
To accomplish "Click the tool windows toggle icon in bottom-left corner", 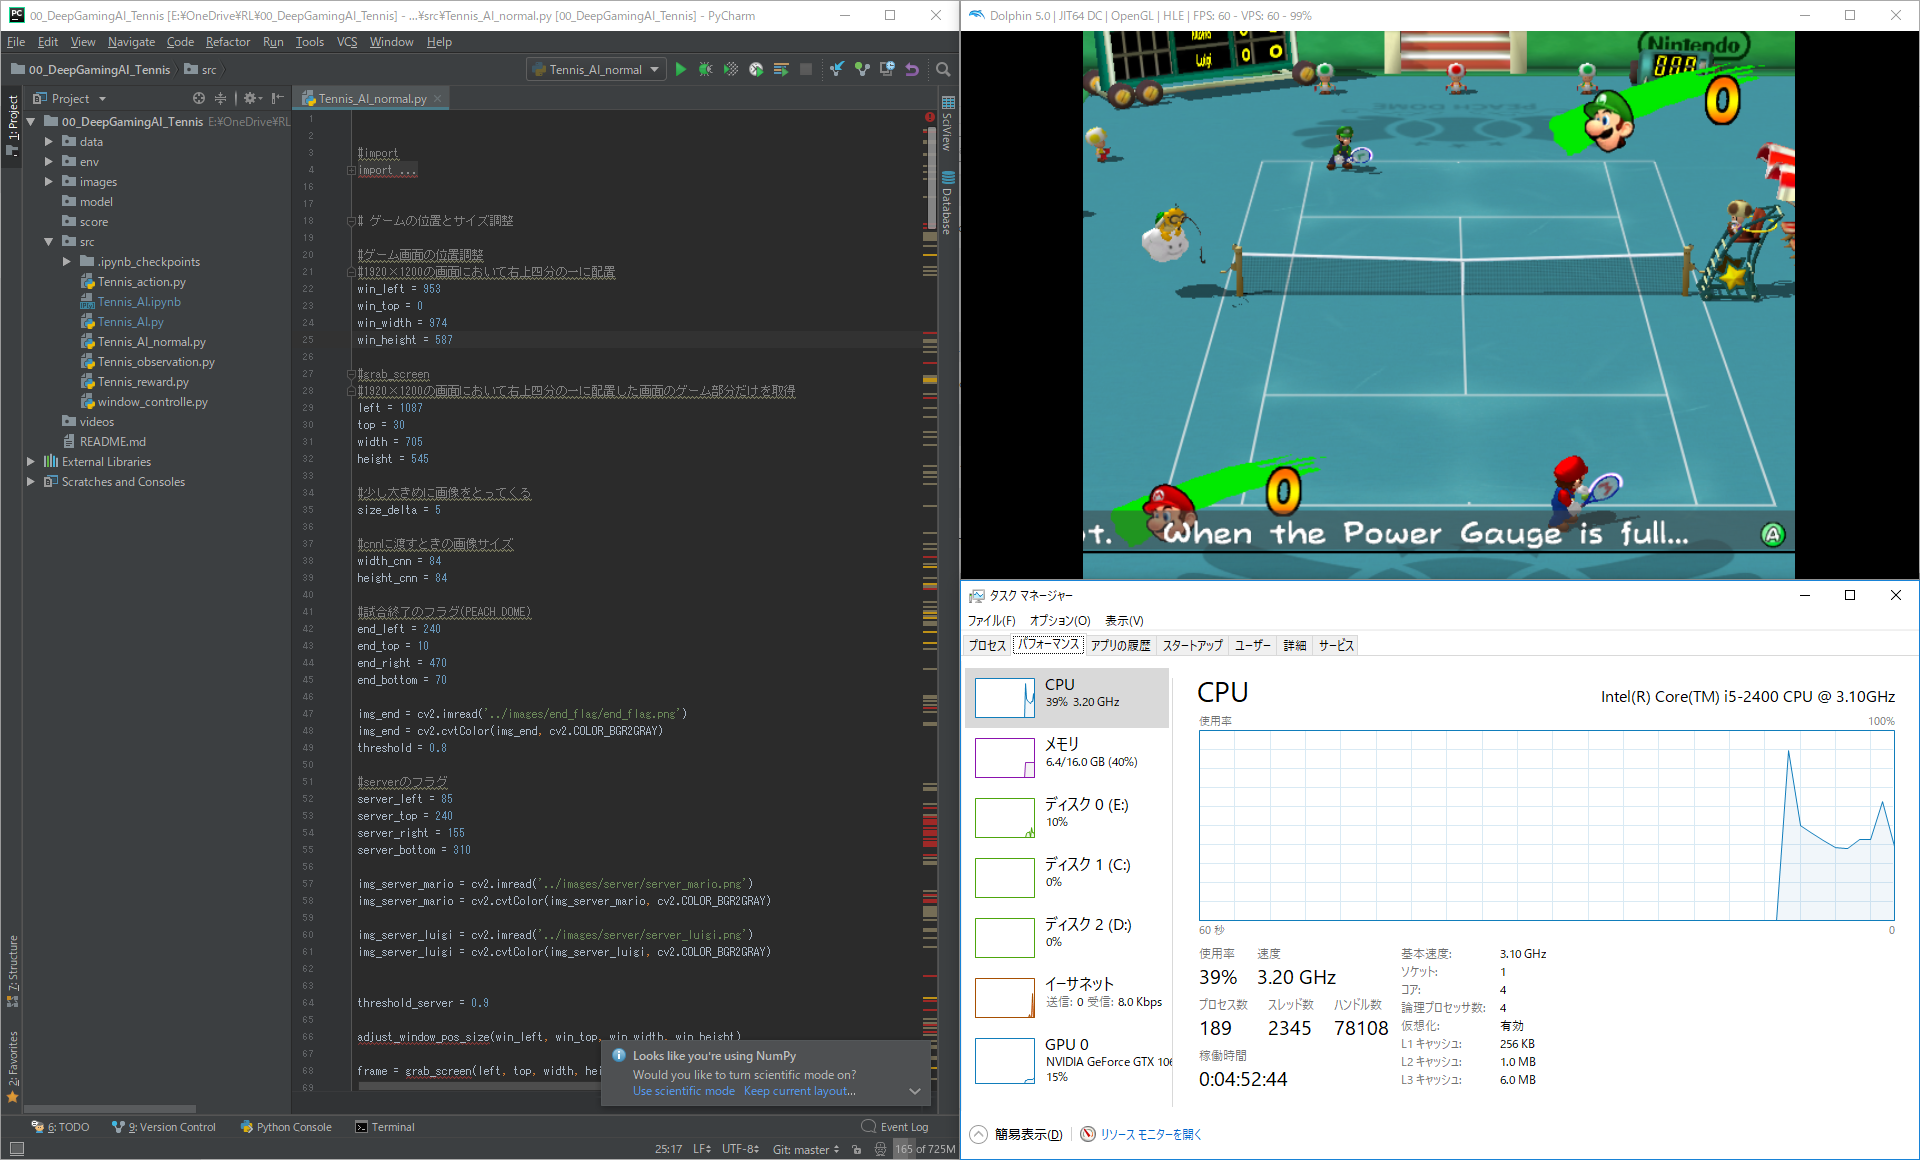I will tap(16, 1149).
